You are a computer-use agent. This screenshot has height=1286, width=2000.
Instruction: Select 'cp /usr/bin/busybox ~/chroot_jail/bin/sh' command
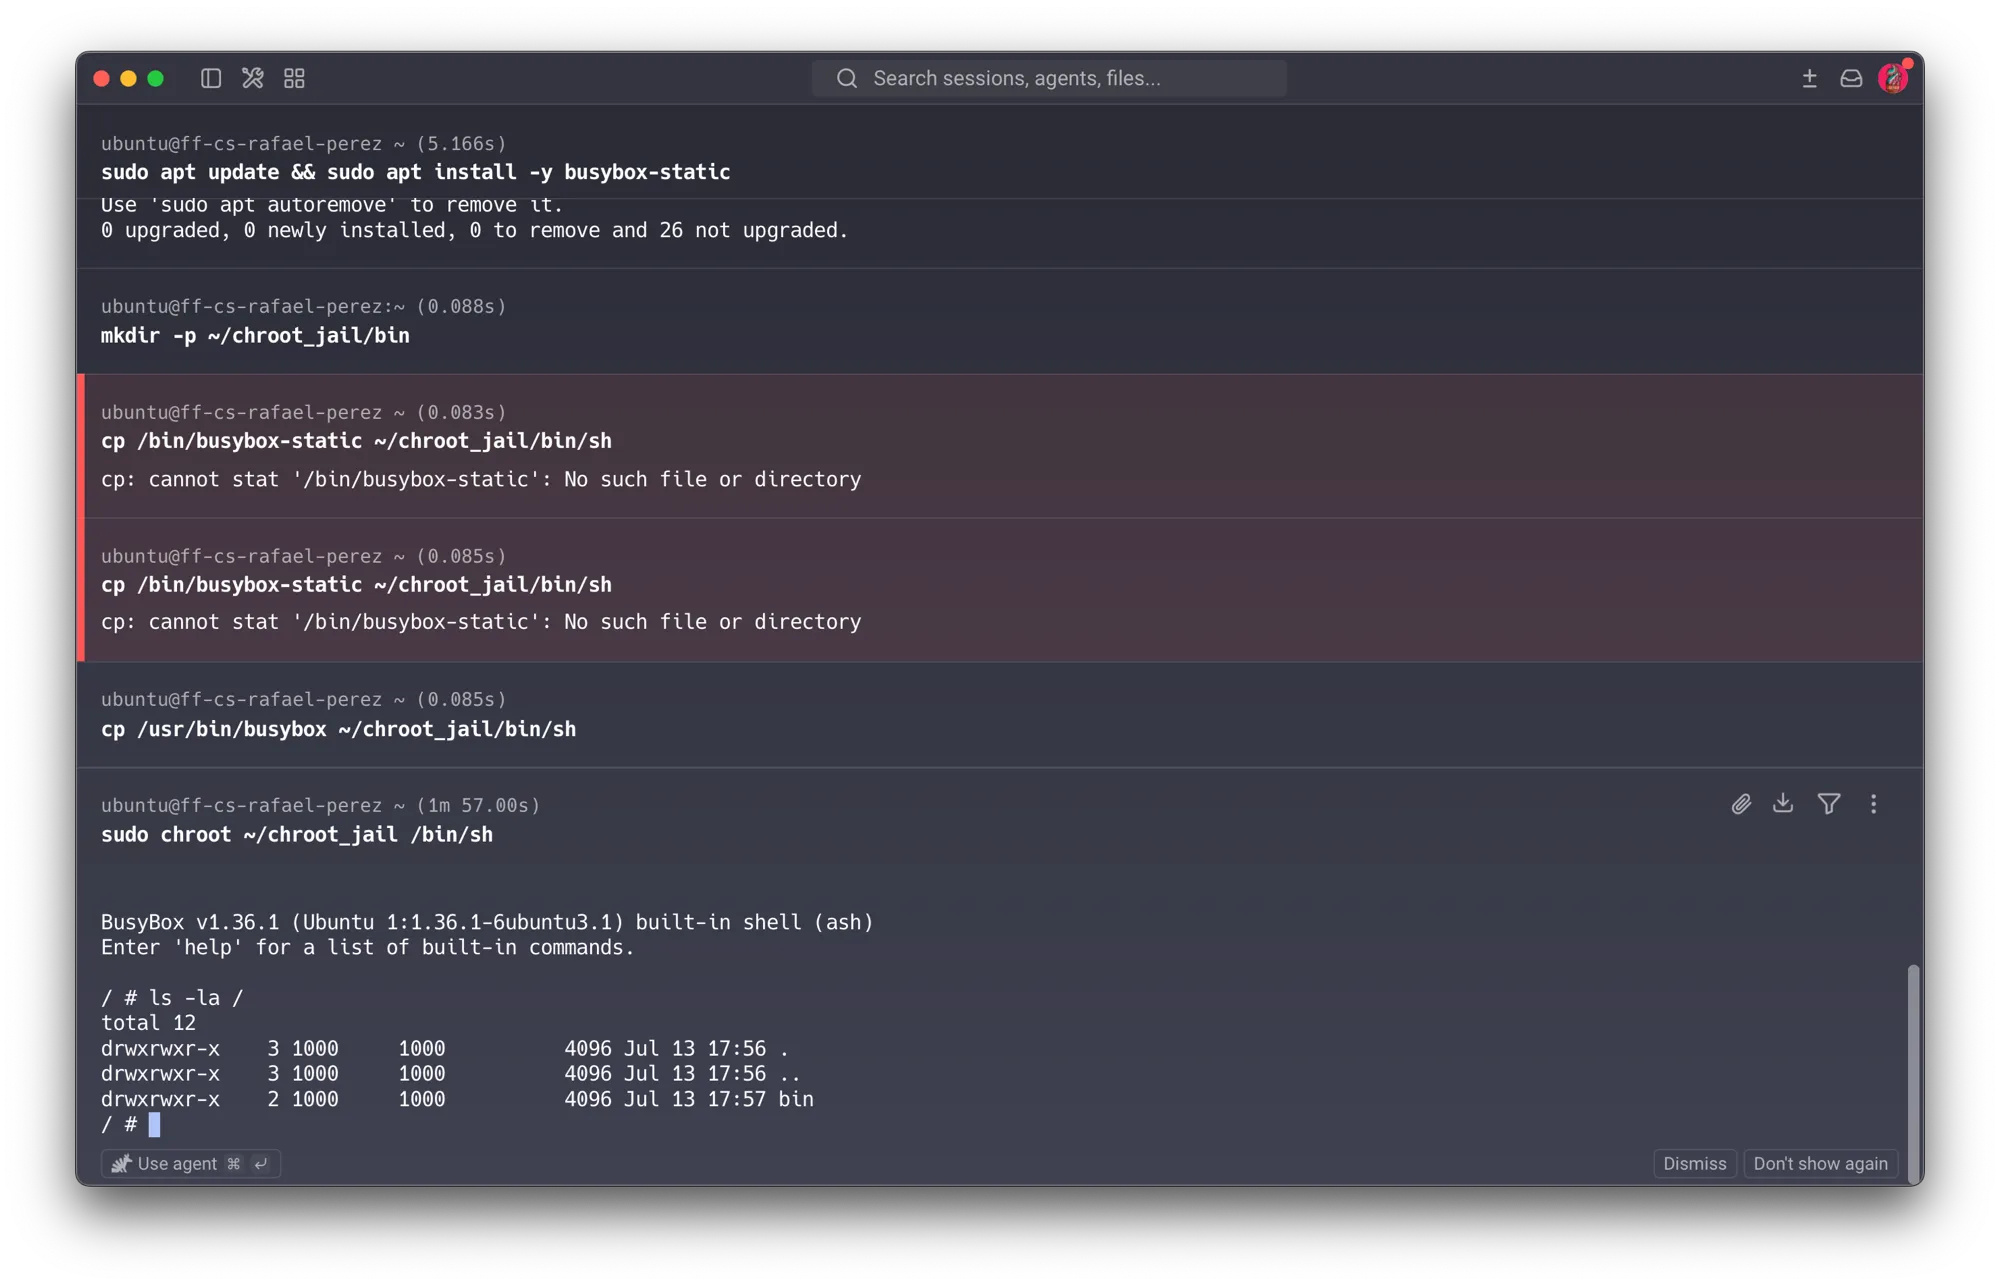pyautogui.click(x=338, y=729)
